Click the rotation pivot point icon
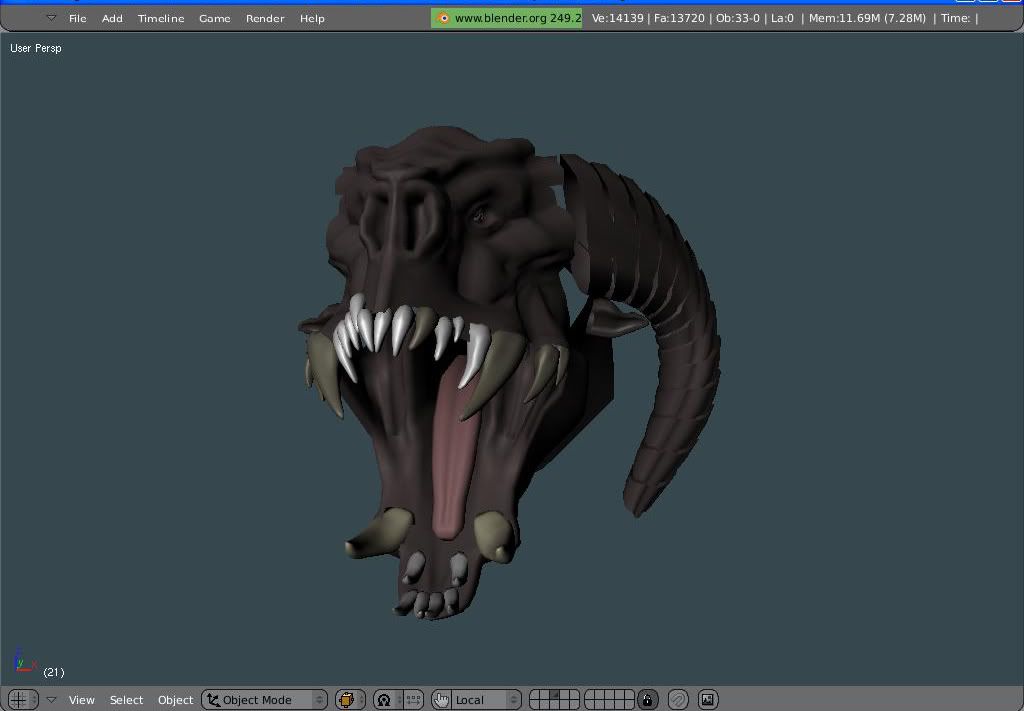Screen dimensions: 1024x711 pyautogui.click(x=383, y=700)
